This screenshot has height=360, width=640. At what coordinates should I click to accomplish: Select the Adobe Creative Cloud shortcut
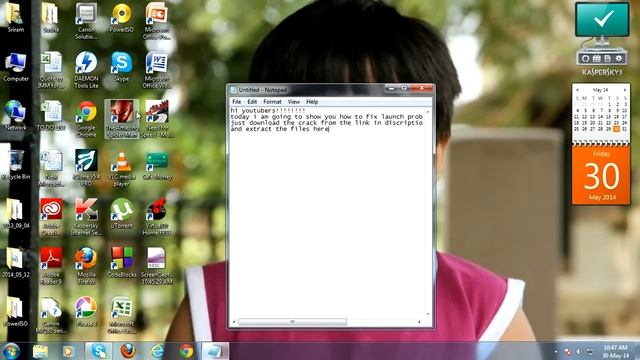coord(51,217)
